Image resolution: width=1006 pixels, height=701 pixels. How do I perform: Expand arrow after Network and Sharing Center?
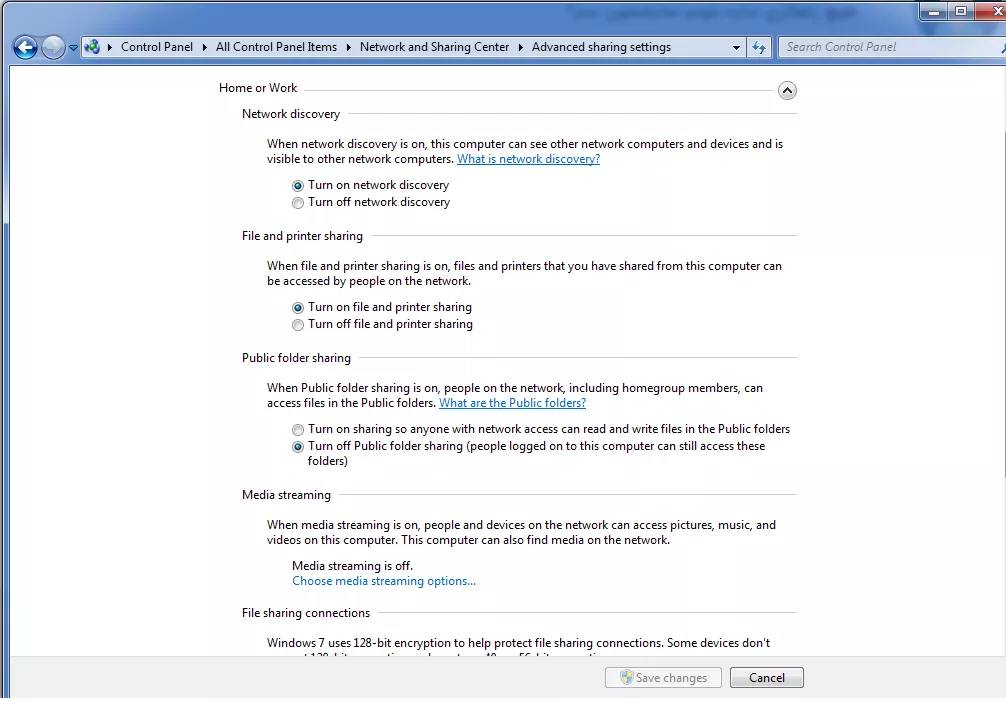point(520,47)
